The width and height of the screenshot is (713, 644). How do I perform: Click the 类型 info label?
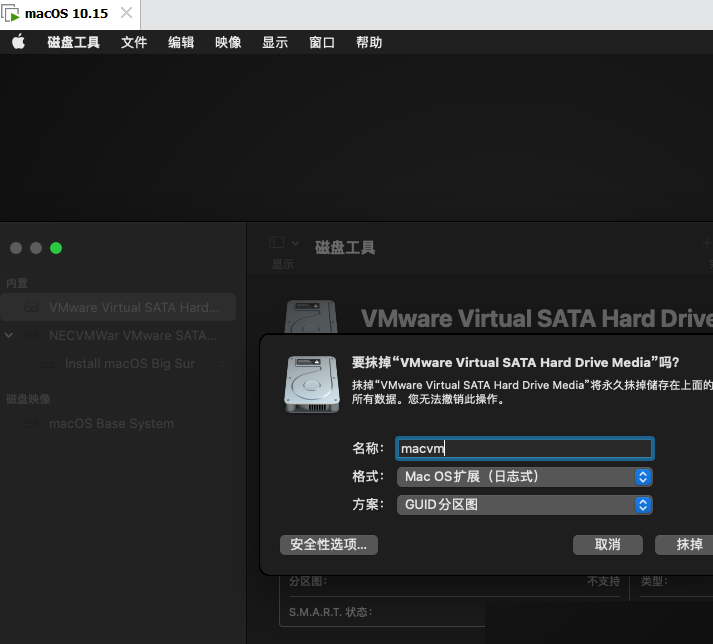654,581
